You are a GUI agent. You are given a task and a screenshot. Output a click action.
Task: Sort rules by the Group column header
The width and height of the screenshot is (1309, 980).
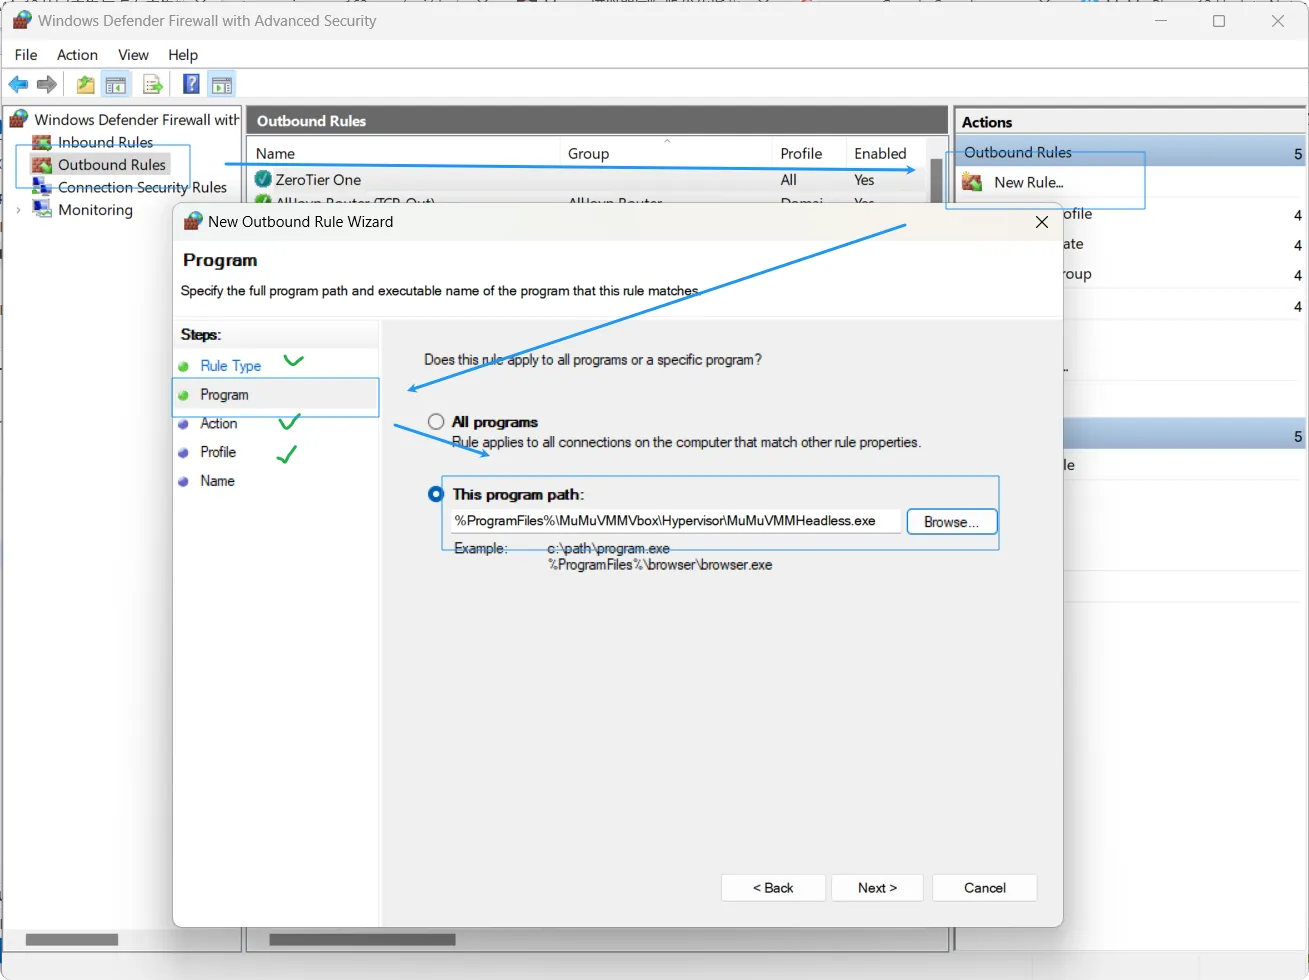588,153
